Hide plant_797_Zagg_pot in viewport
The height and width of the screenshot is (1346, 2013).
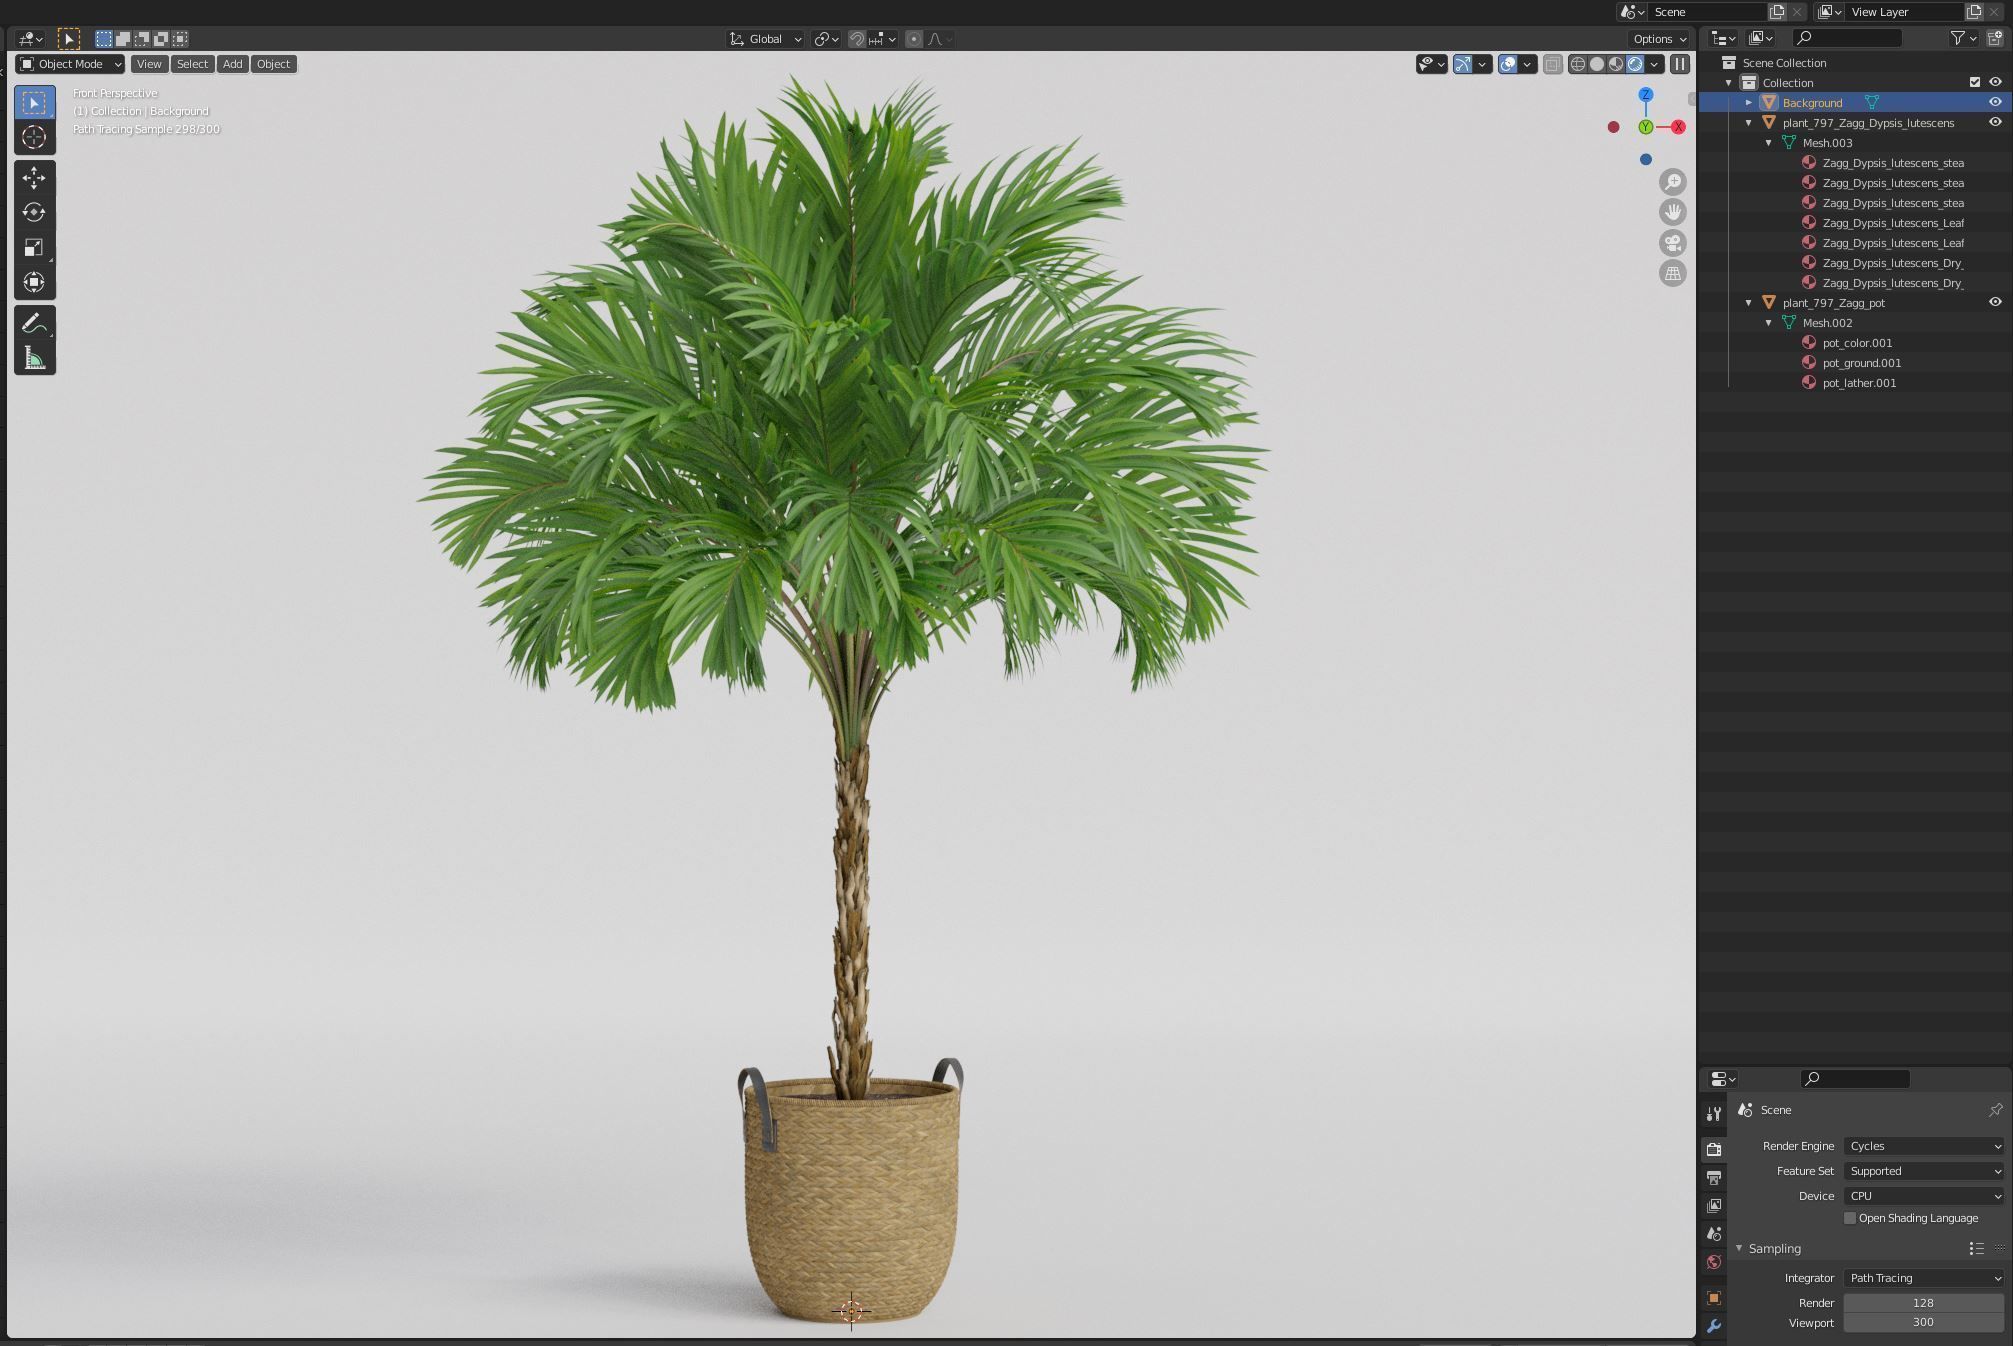point(1994,302)
